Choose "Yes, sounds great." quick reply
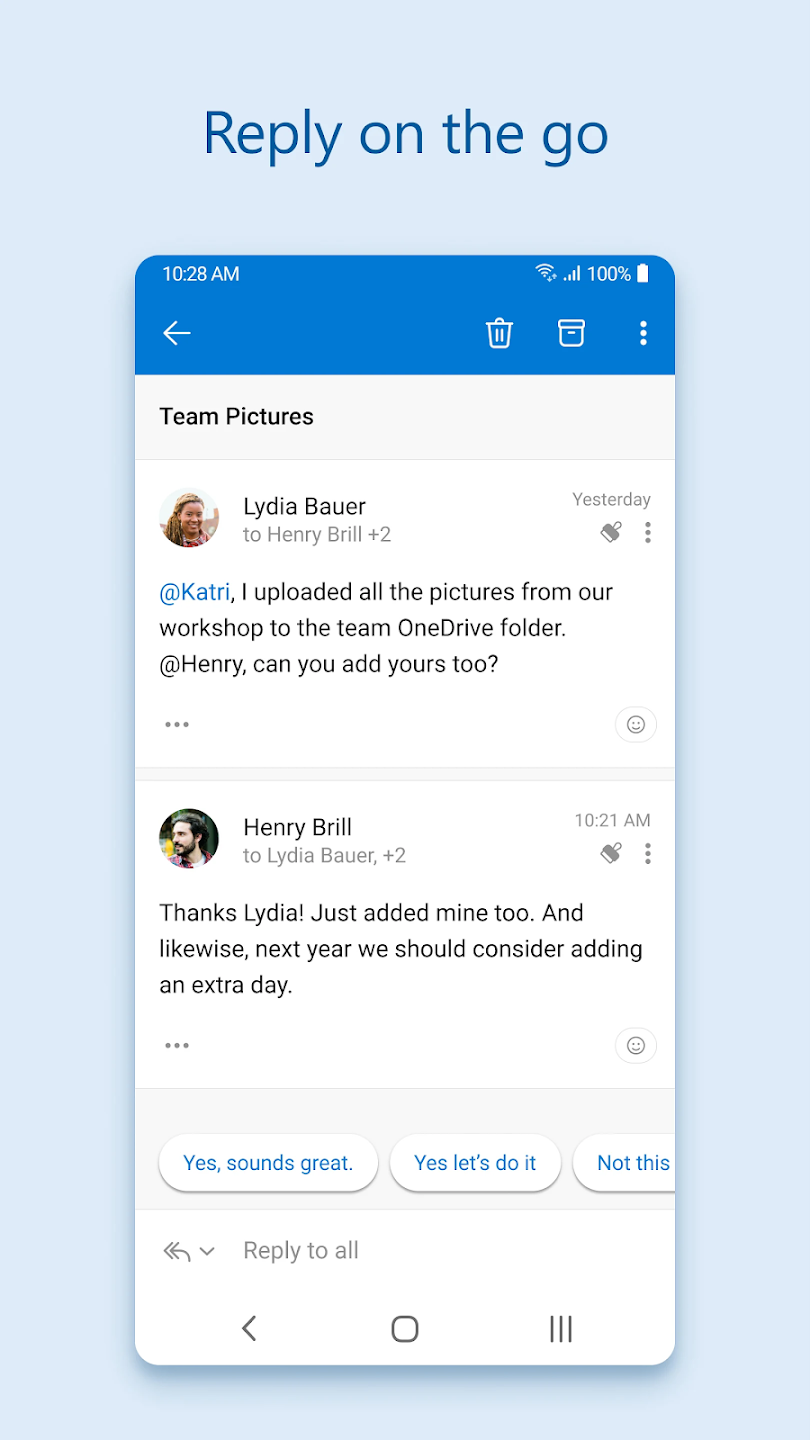This screenshot has width=810, height=1440. pyautogui.click(x=268, y=1163)
